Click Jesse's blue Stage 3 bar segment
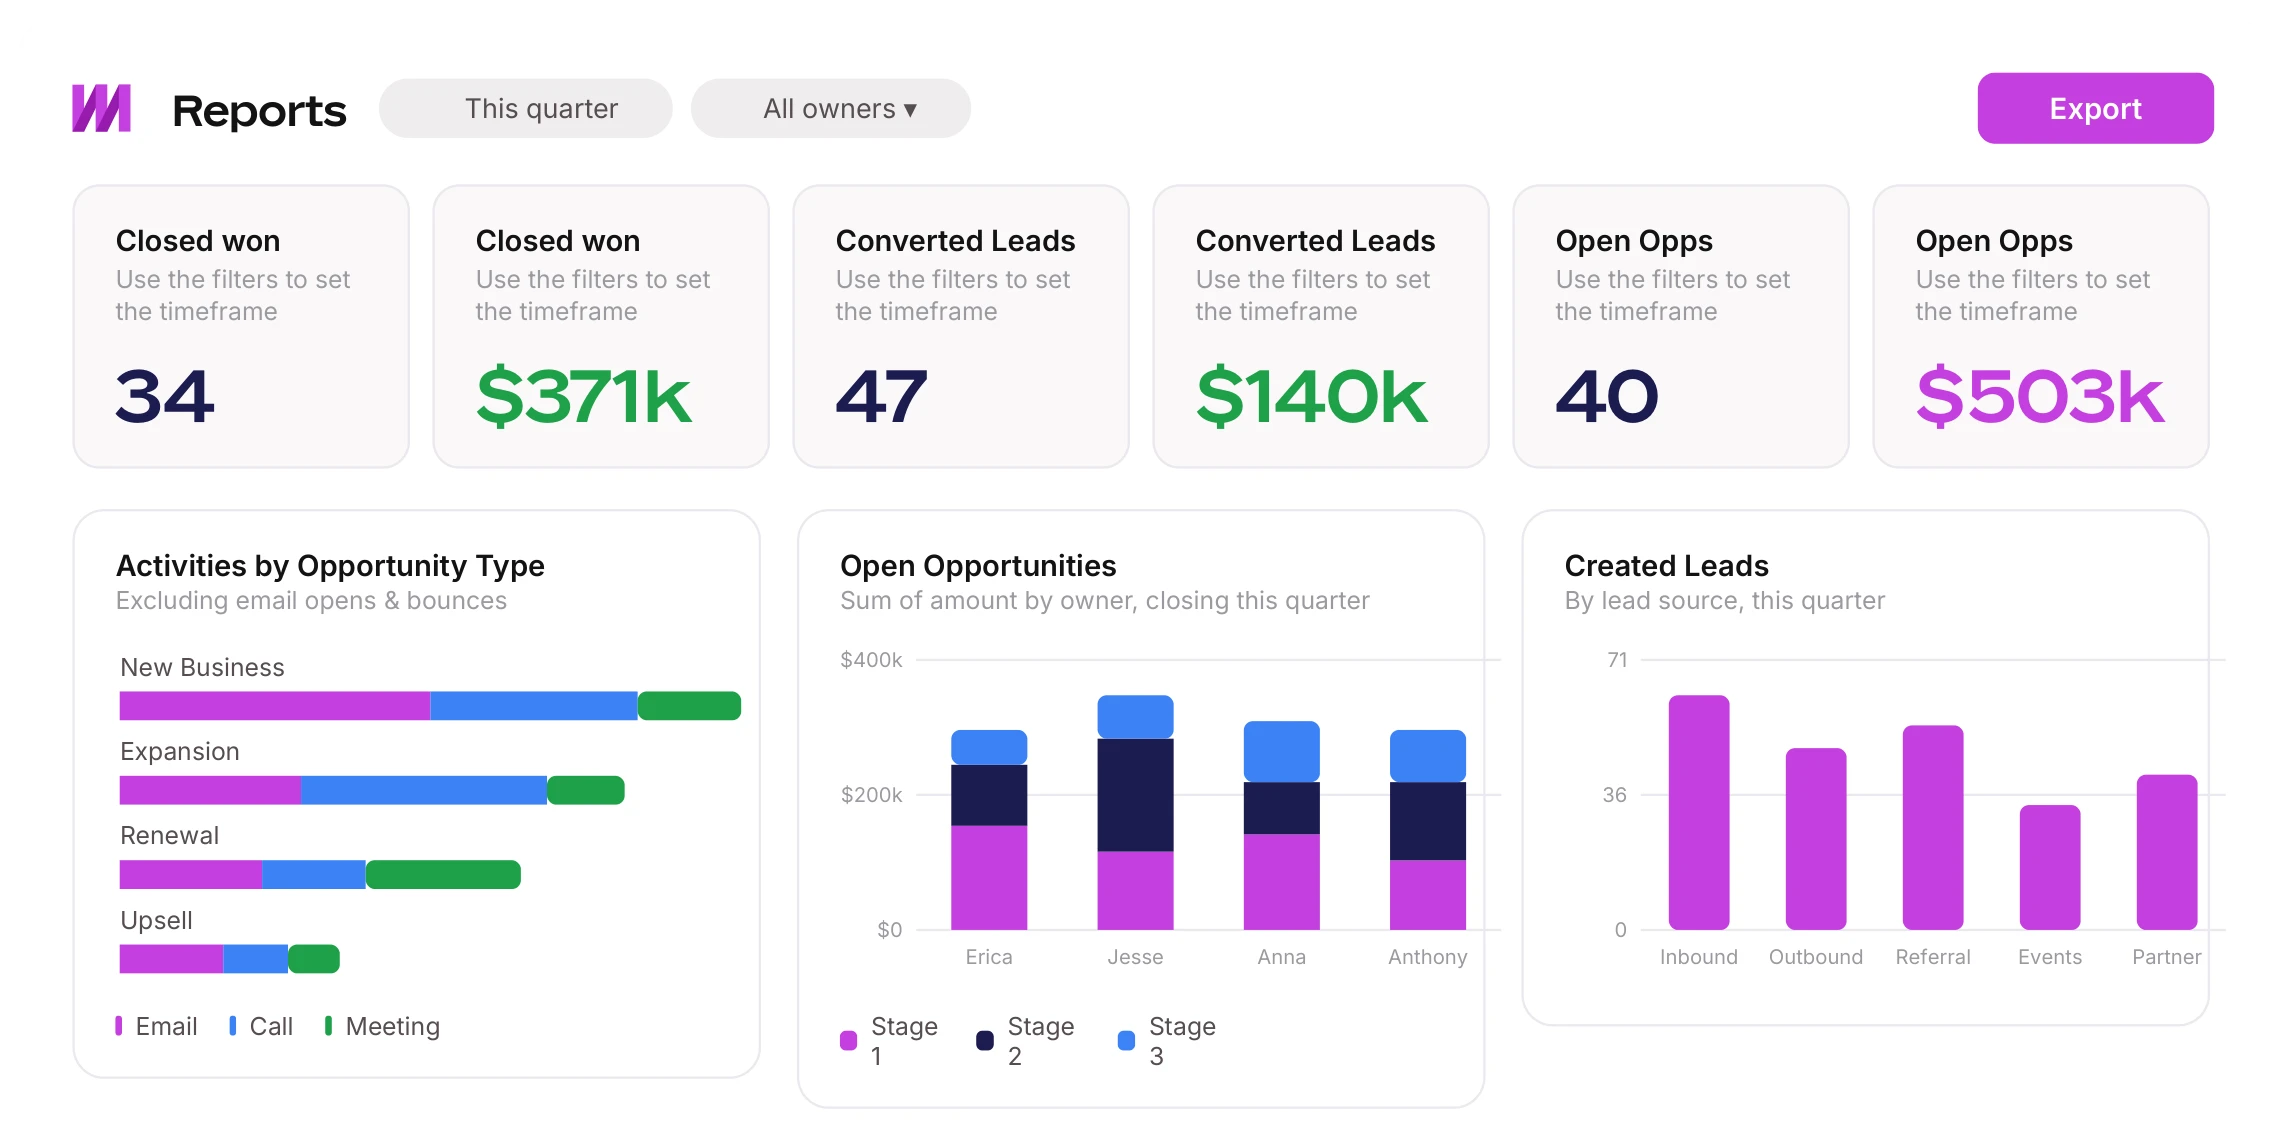2287x1121 pixels. click(x=1135, y=717)
